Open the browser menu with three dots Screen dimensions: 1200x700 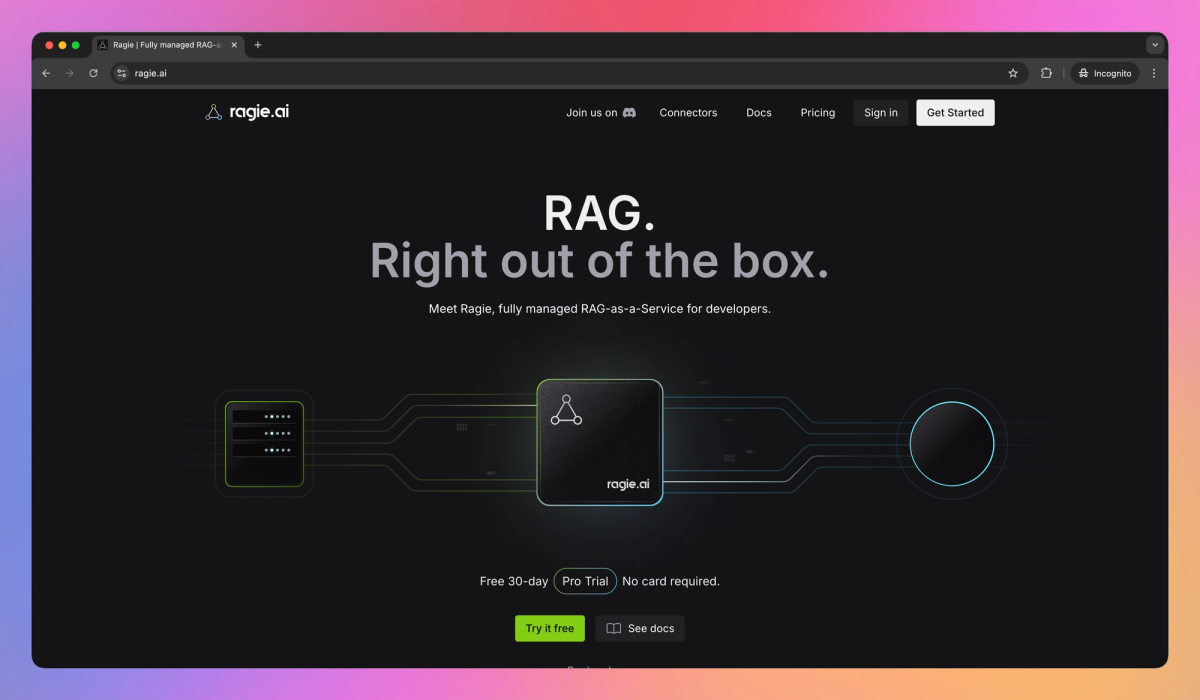click(x=1154, y=73)
